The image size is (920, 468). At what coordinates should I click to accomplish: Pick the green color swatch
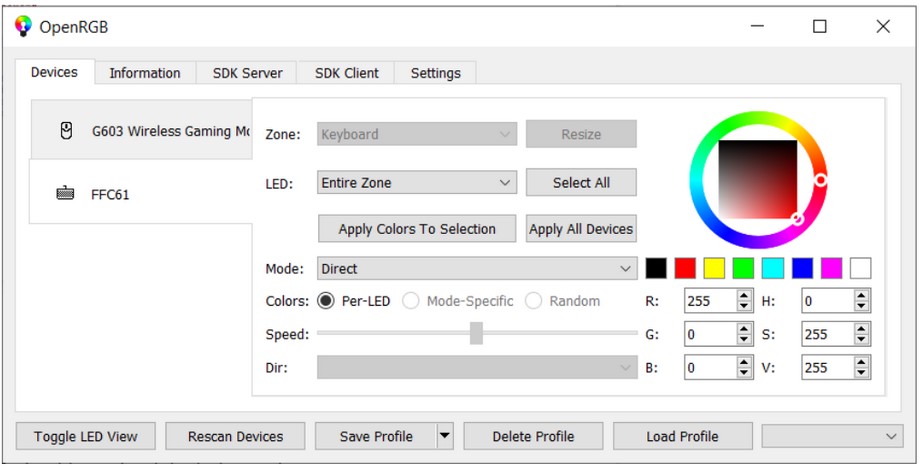click(x=743, y=268)
